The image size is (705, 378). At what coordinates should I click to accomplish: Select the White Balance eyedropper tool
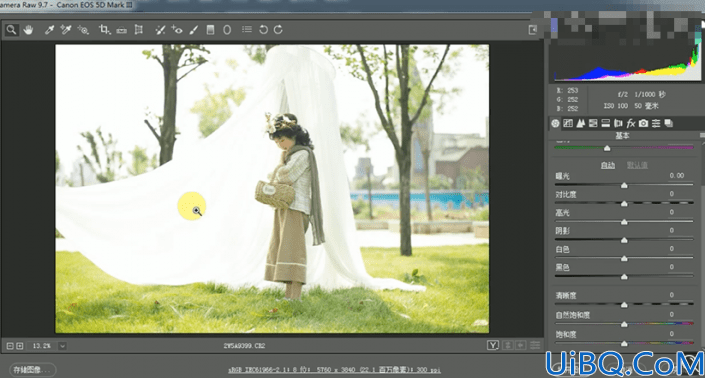coord(49,30)
